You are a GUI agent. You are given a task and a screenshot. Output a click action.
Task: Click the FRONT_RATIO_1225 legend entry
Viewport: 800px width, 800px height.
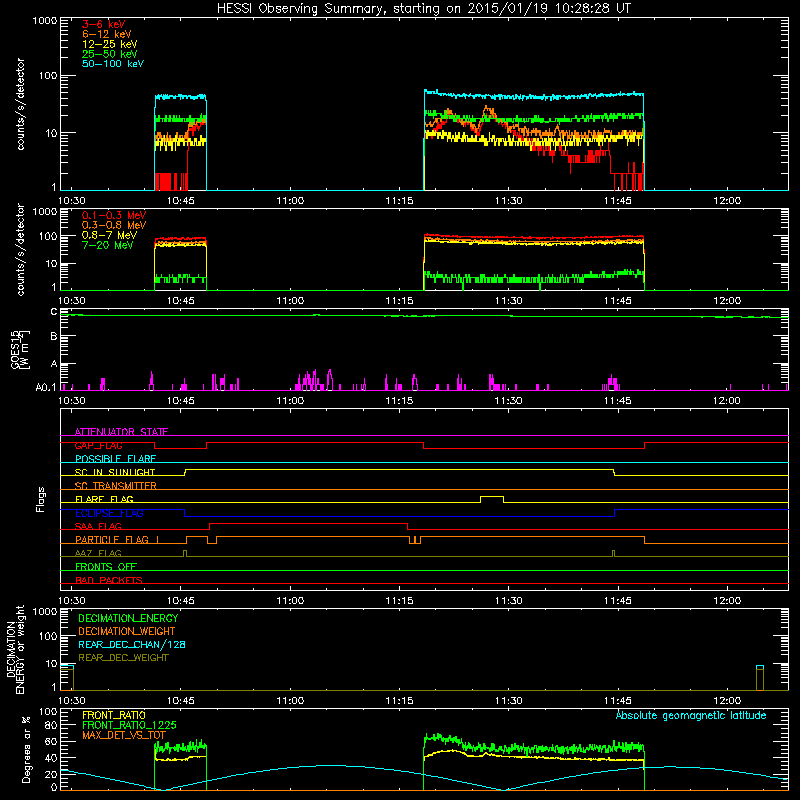[x=129, y=725]
